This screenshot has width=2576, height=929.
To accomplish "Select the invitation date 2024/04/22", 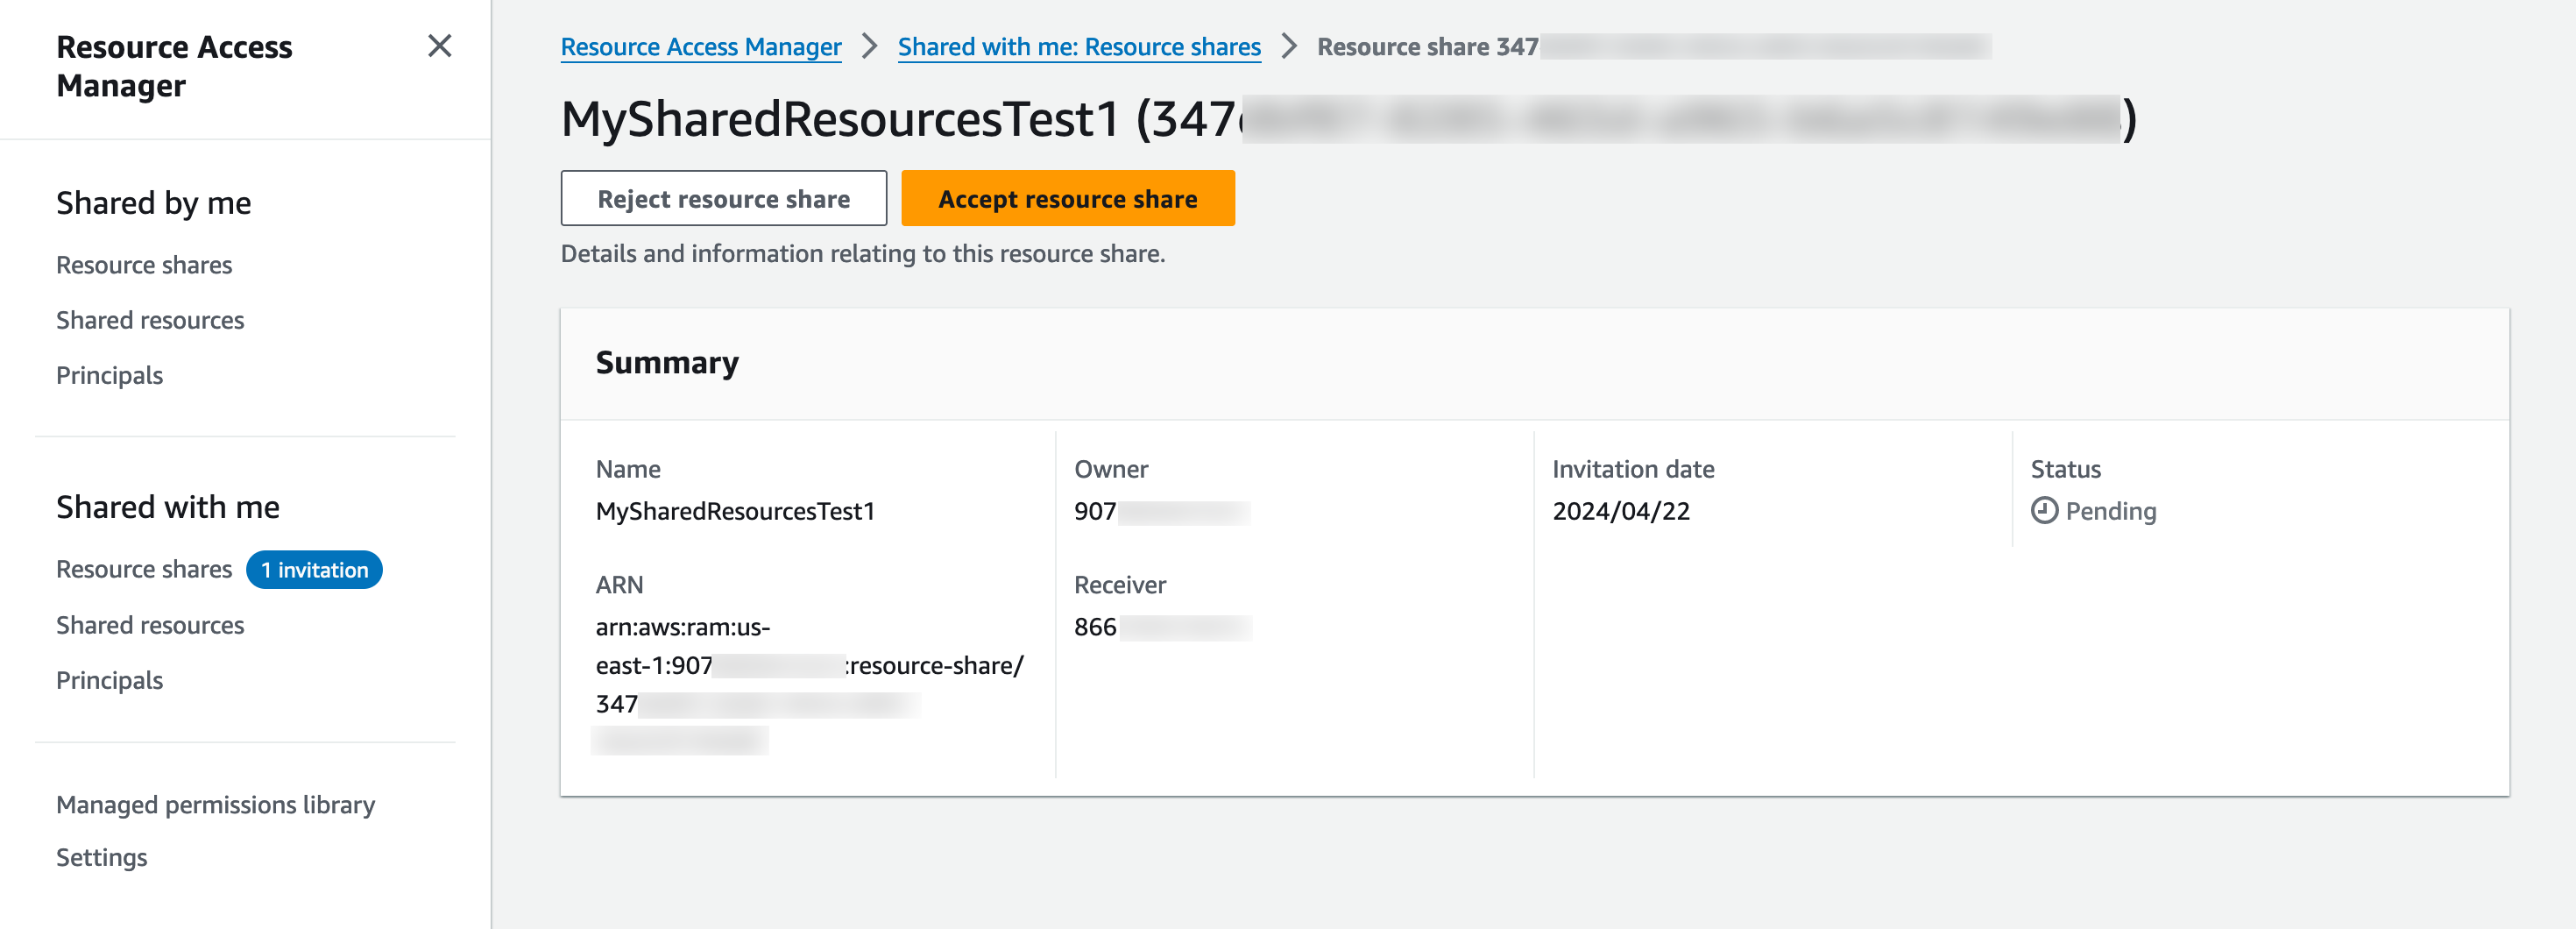I will click(1621, 511).
